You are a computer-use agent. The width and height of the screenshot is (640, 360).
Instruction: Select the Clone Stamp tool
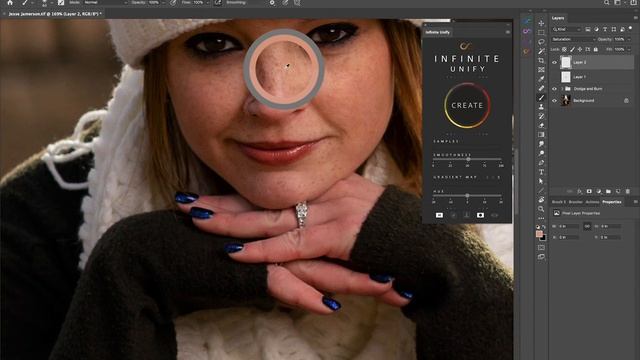pos(541,107)
